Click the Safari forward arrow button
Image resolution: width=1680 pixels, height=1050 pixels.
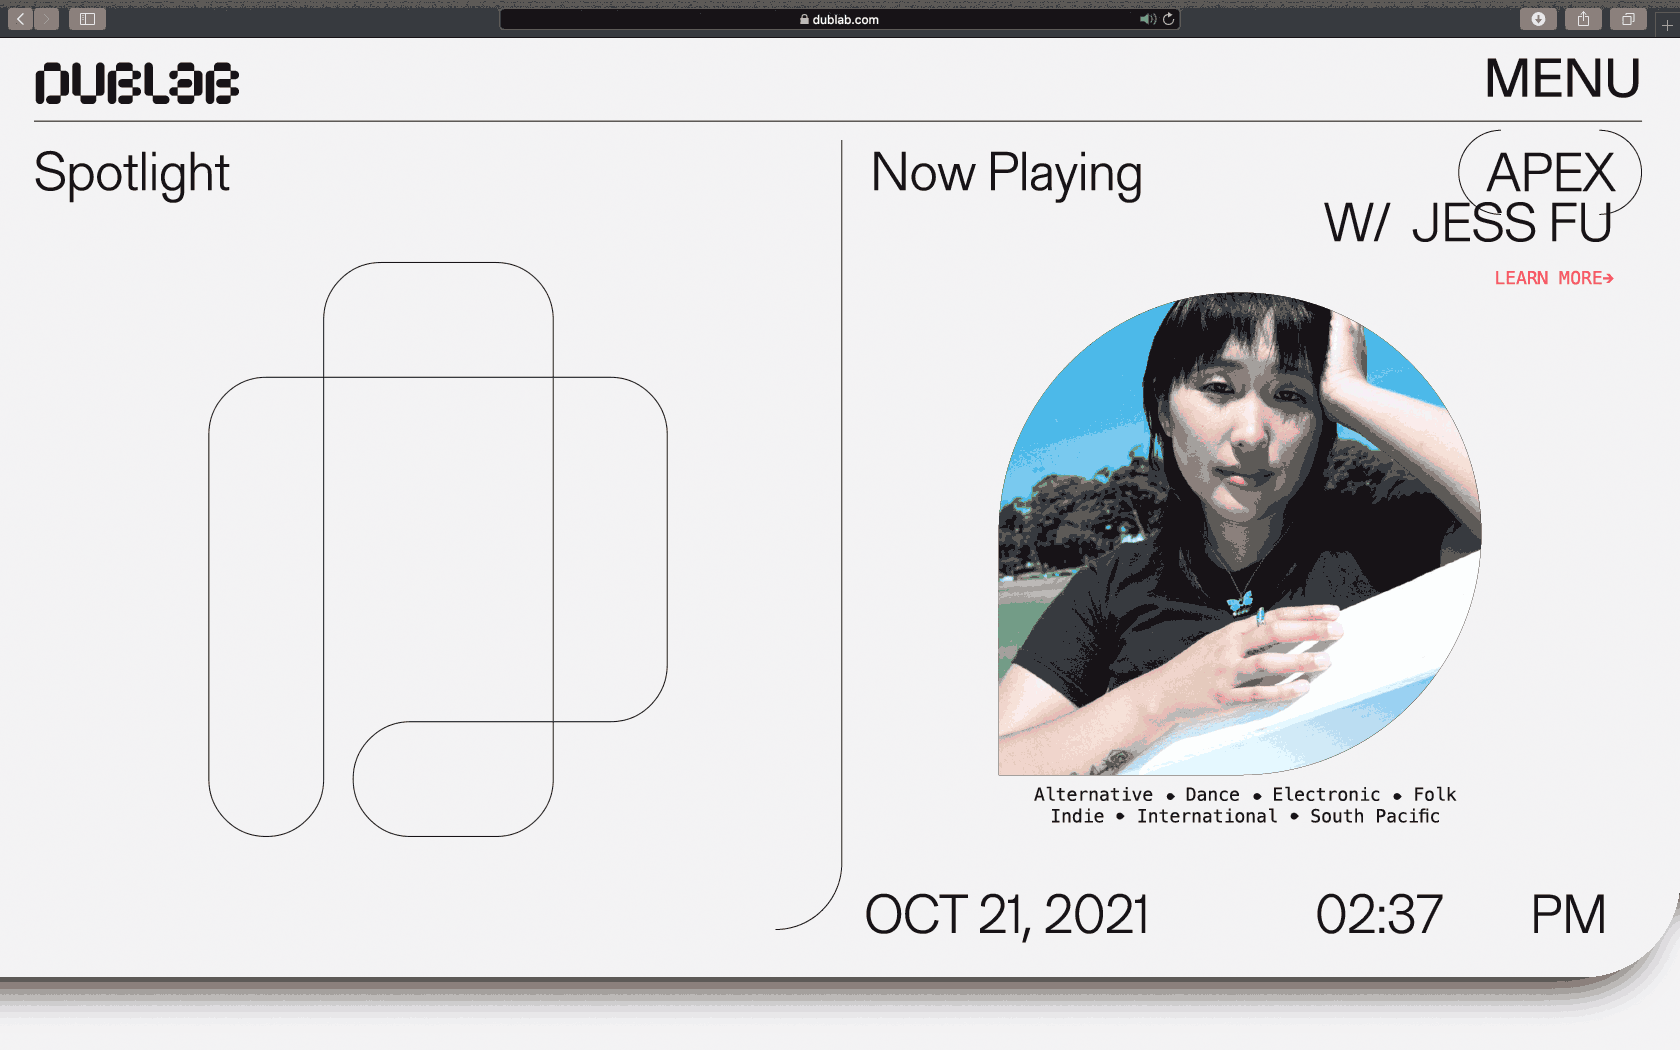click(46, 19)
